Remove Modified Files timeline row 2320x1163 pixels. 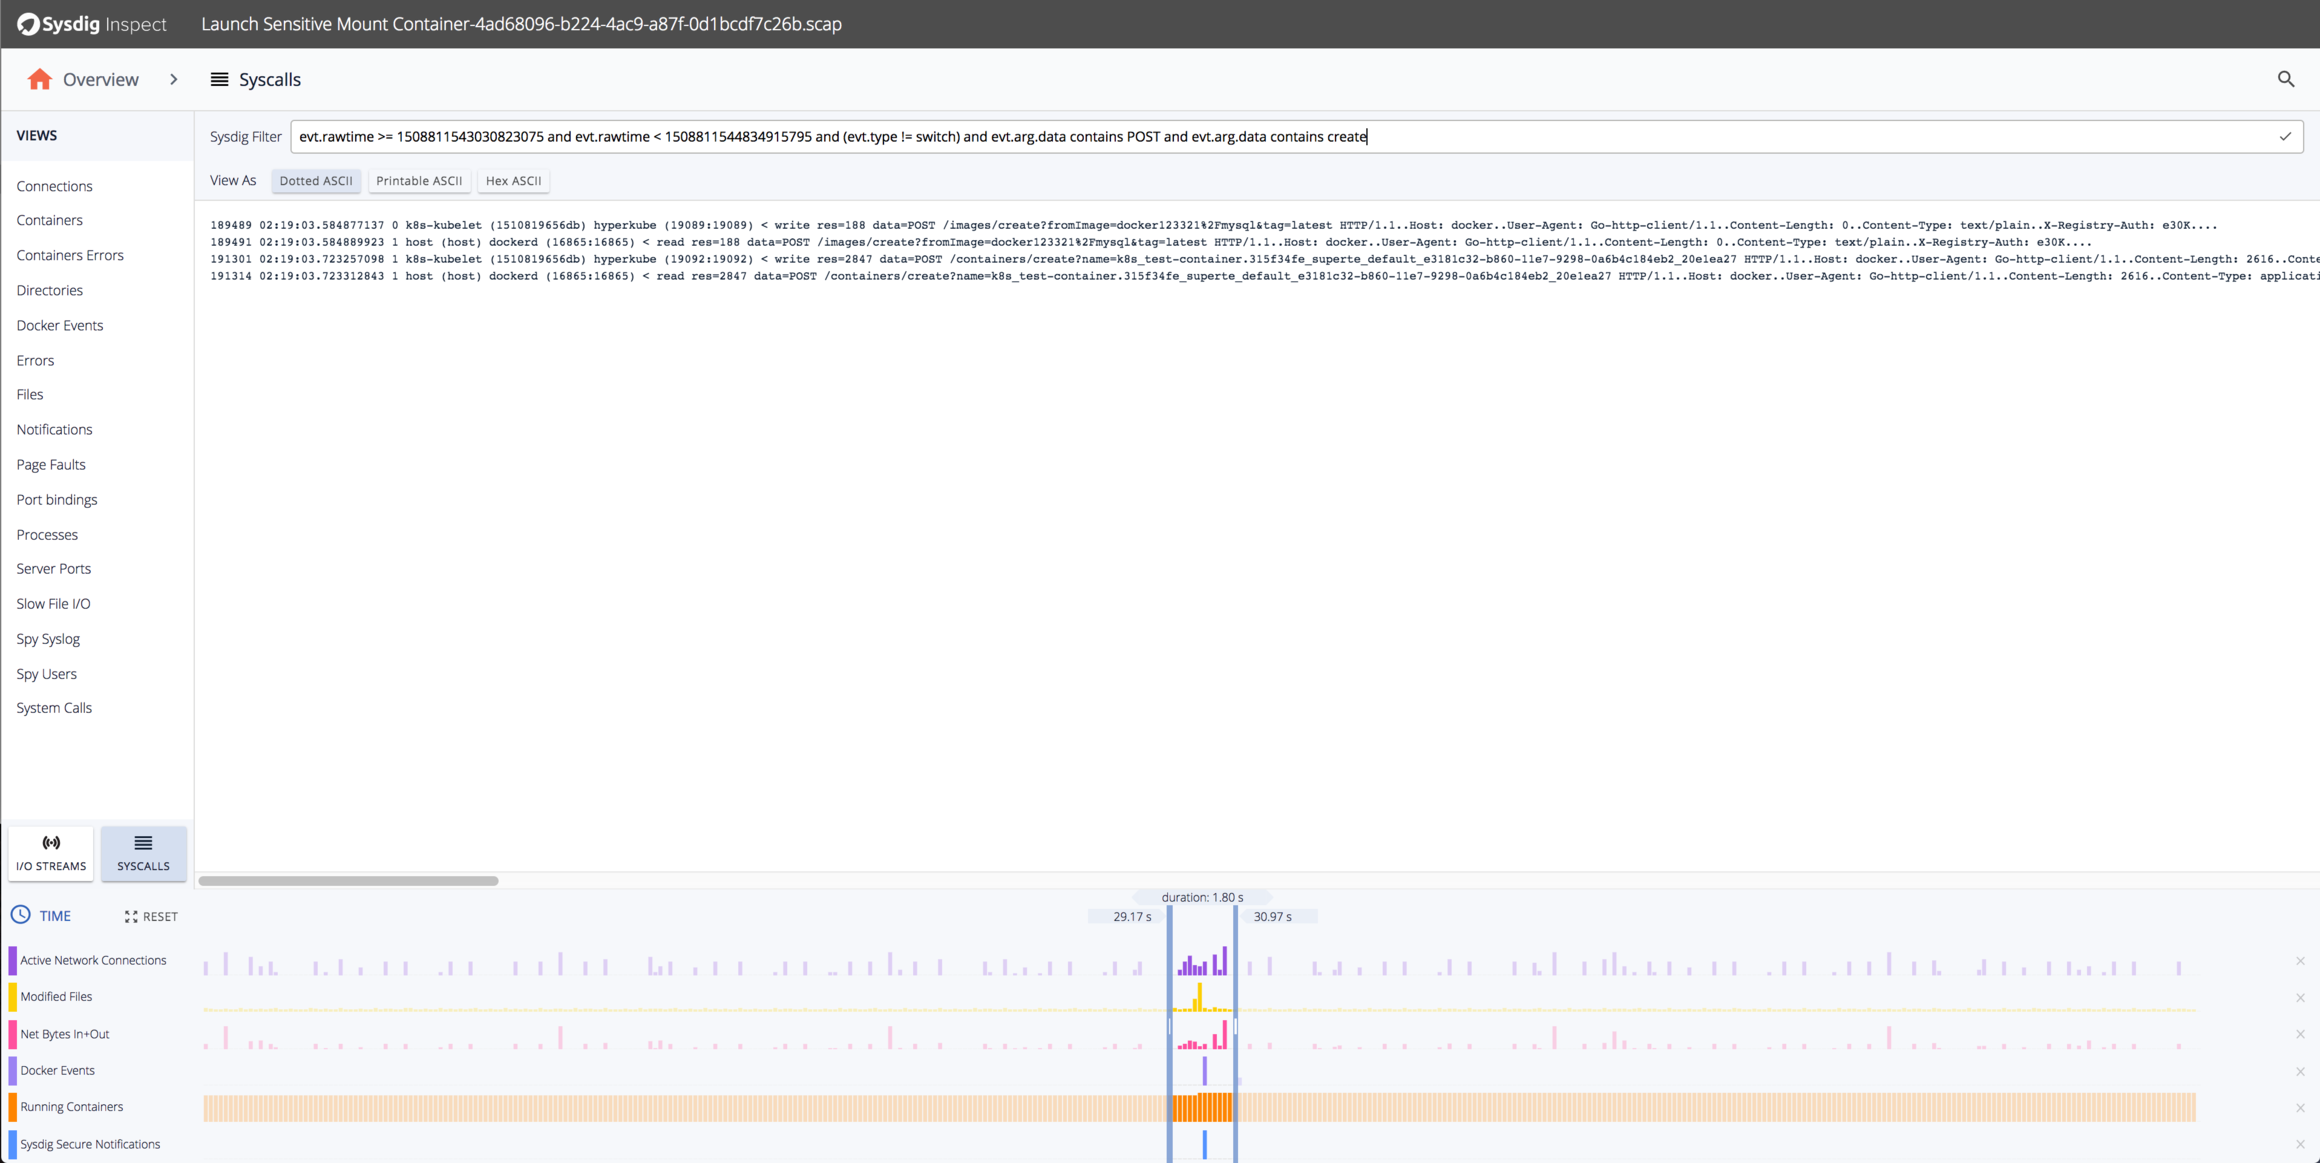pos(2300,998)
